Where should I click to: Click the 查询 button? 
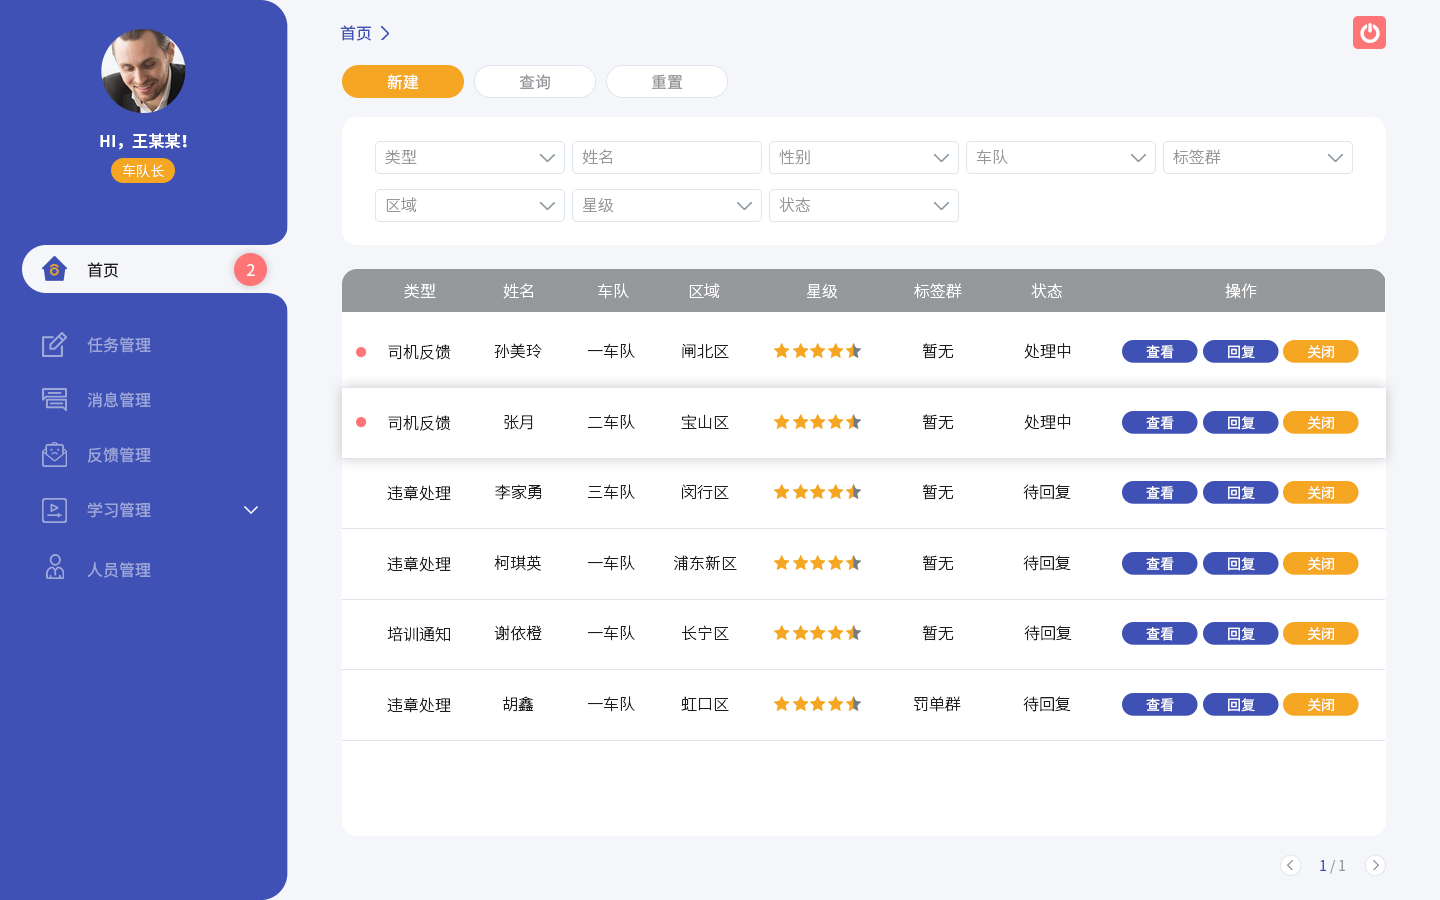tap(535, 82)
